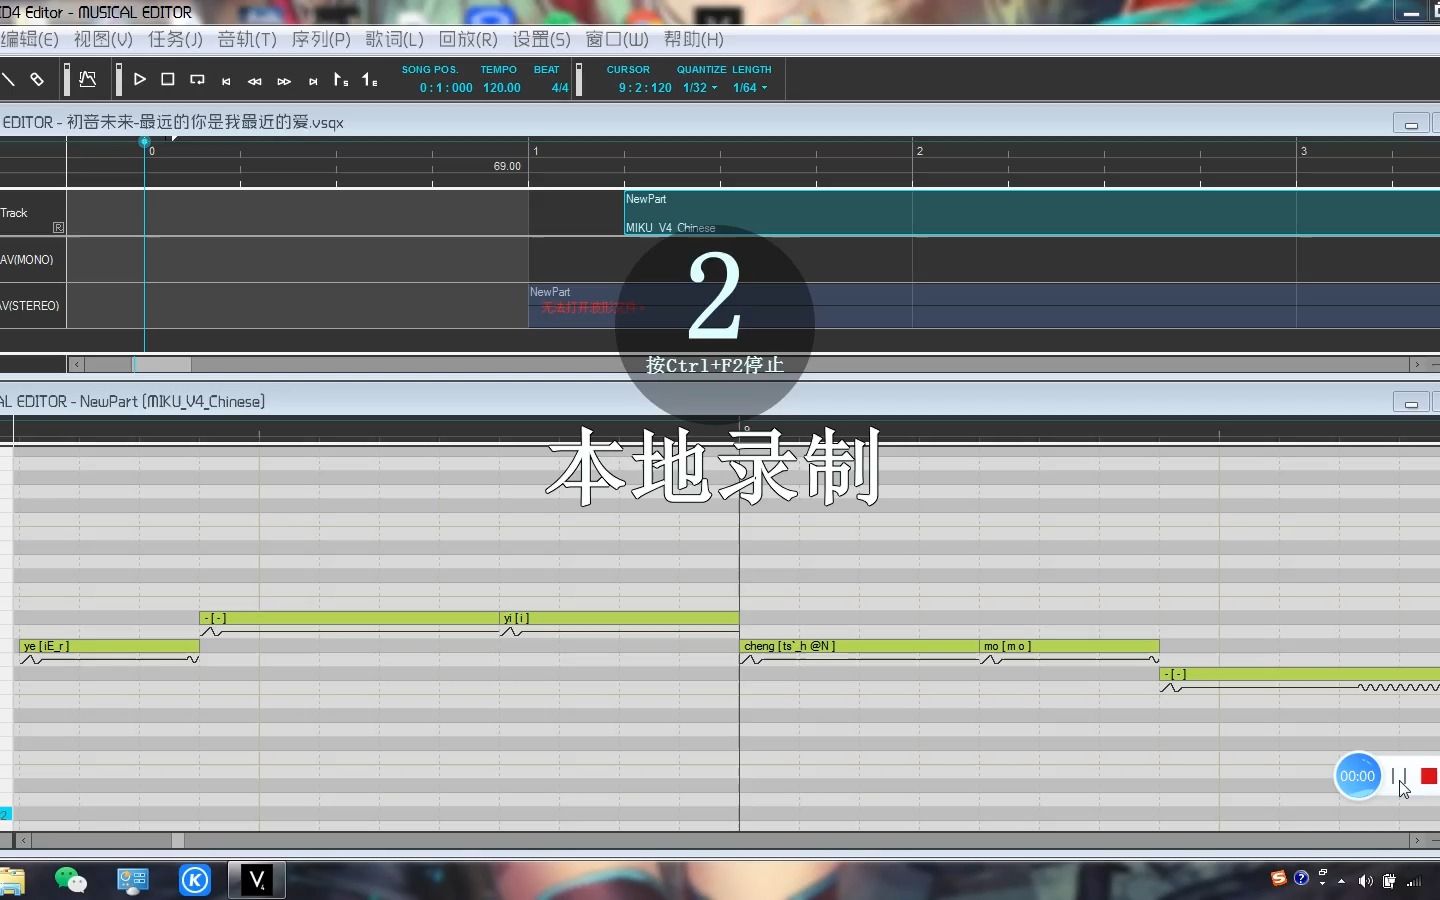Set the end marker flag
Image resolution: width=1440 pixels, height=900 pixels.
click(370, 79)
